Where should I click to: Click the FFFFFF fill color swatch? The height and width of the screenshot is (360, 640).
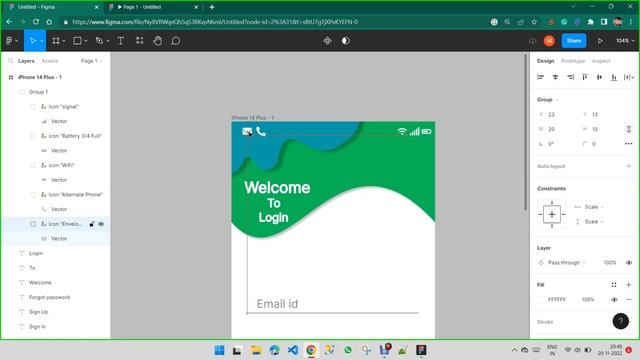[x=541, y=300]
